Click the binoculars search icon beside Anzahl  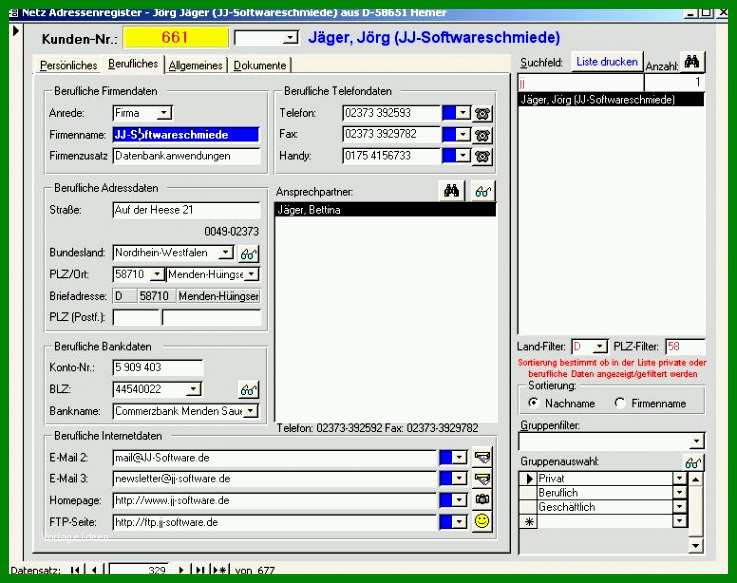click(x=692, y=62)
